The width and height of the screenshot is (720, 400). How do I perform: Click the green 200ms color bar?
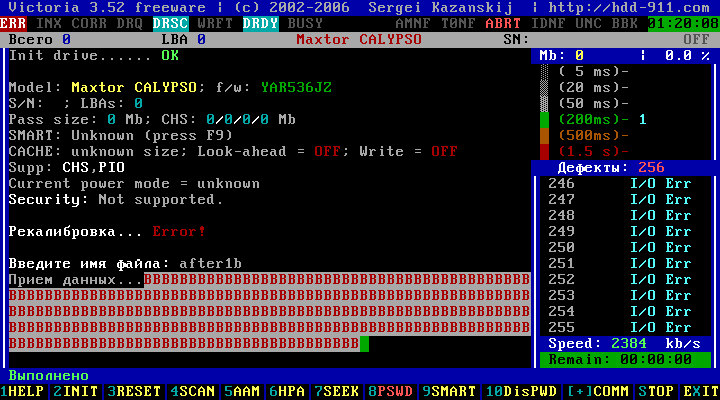544,119
